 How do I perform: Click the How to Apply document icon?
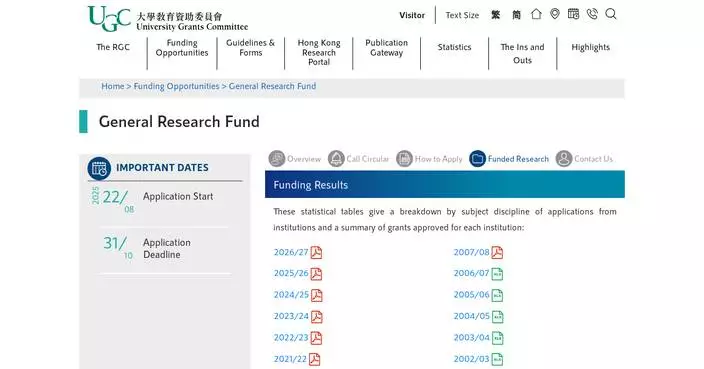[x=405, y=158]
